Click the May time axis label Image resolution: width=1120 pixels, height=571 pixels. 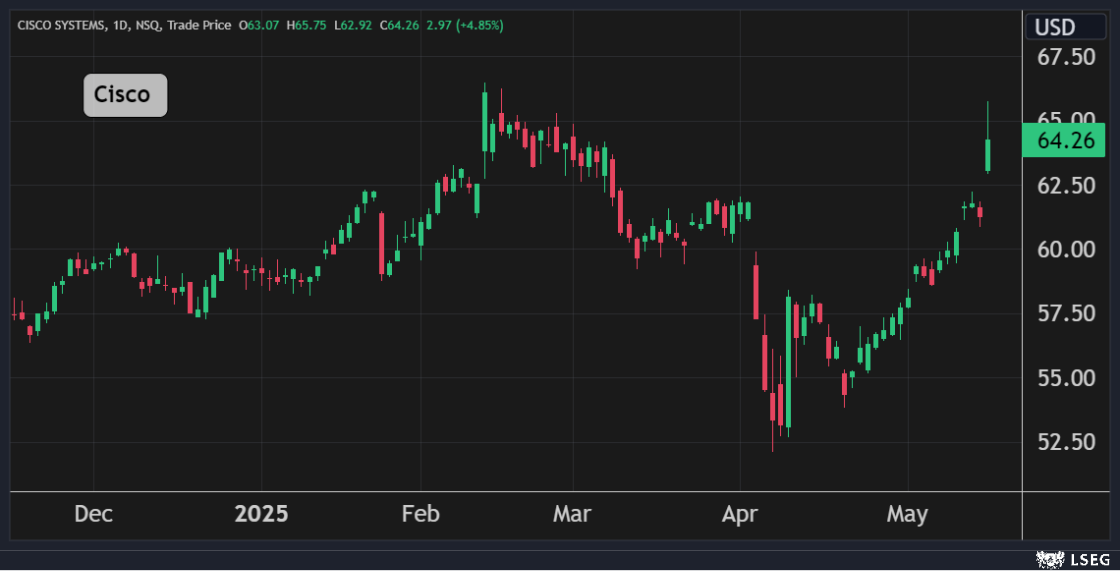pyautogui.click(x=907, y=514)
